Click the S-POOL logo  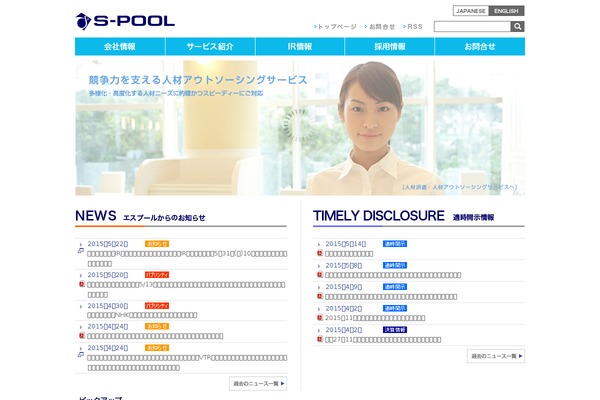125,21
